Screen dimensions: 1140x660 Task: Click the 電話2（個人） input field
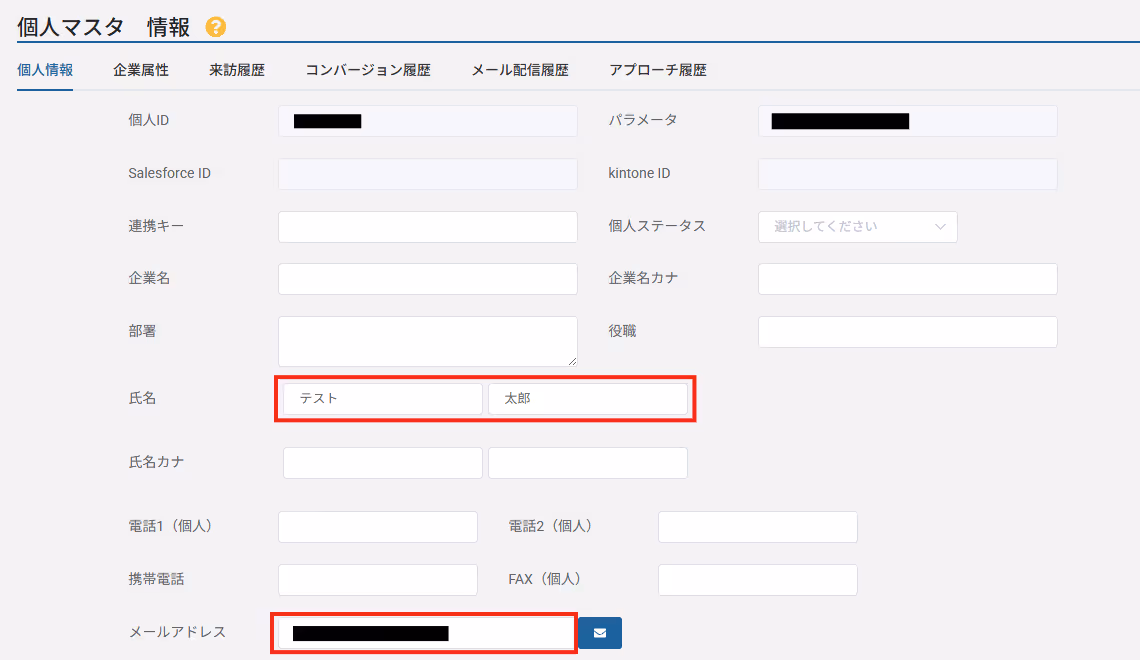coord(758,527)
